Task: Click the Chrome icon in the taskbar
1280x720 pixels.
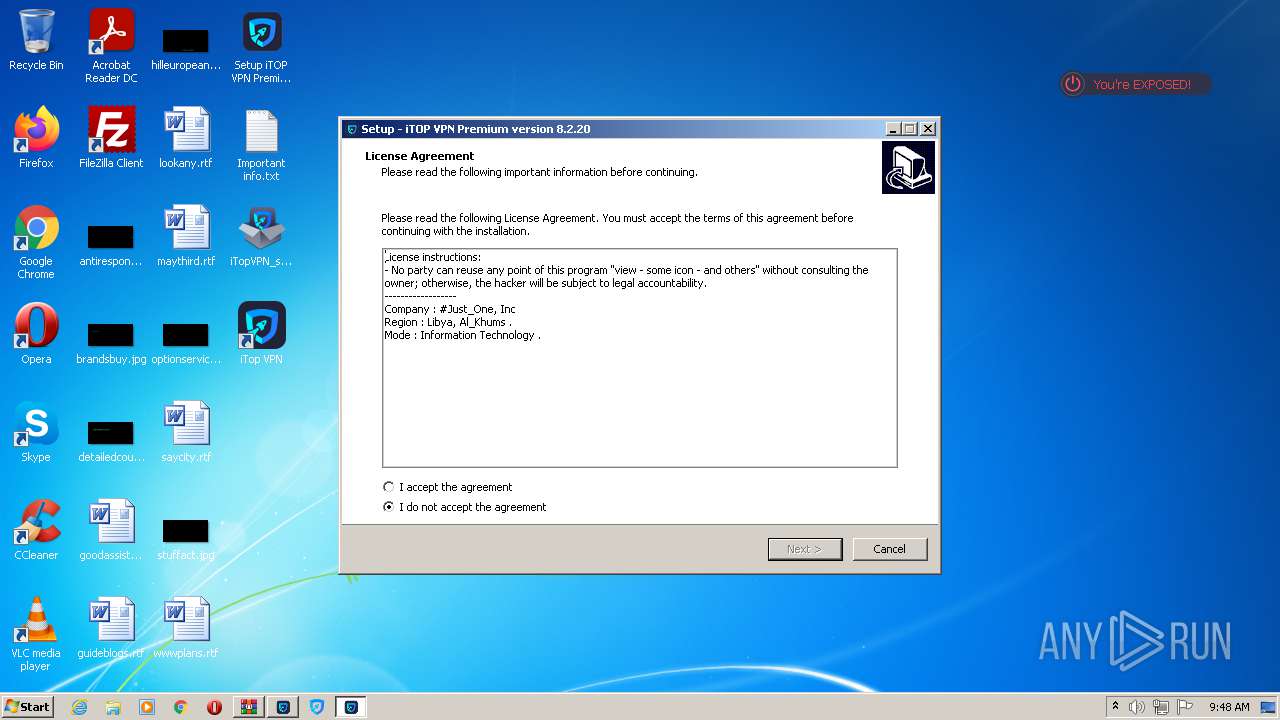Action: pos(181,707)
